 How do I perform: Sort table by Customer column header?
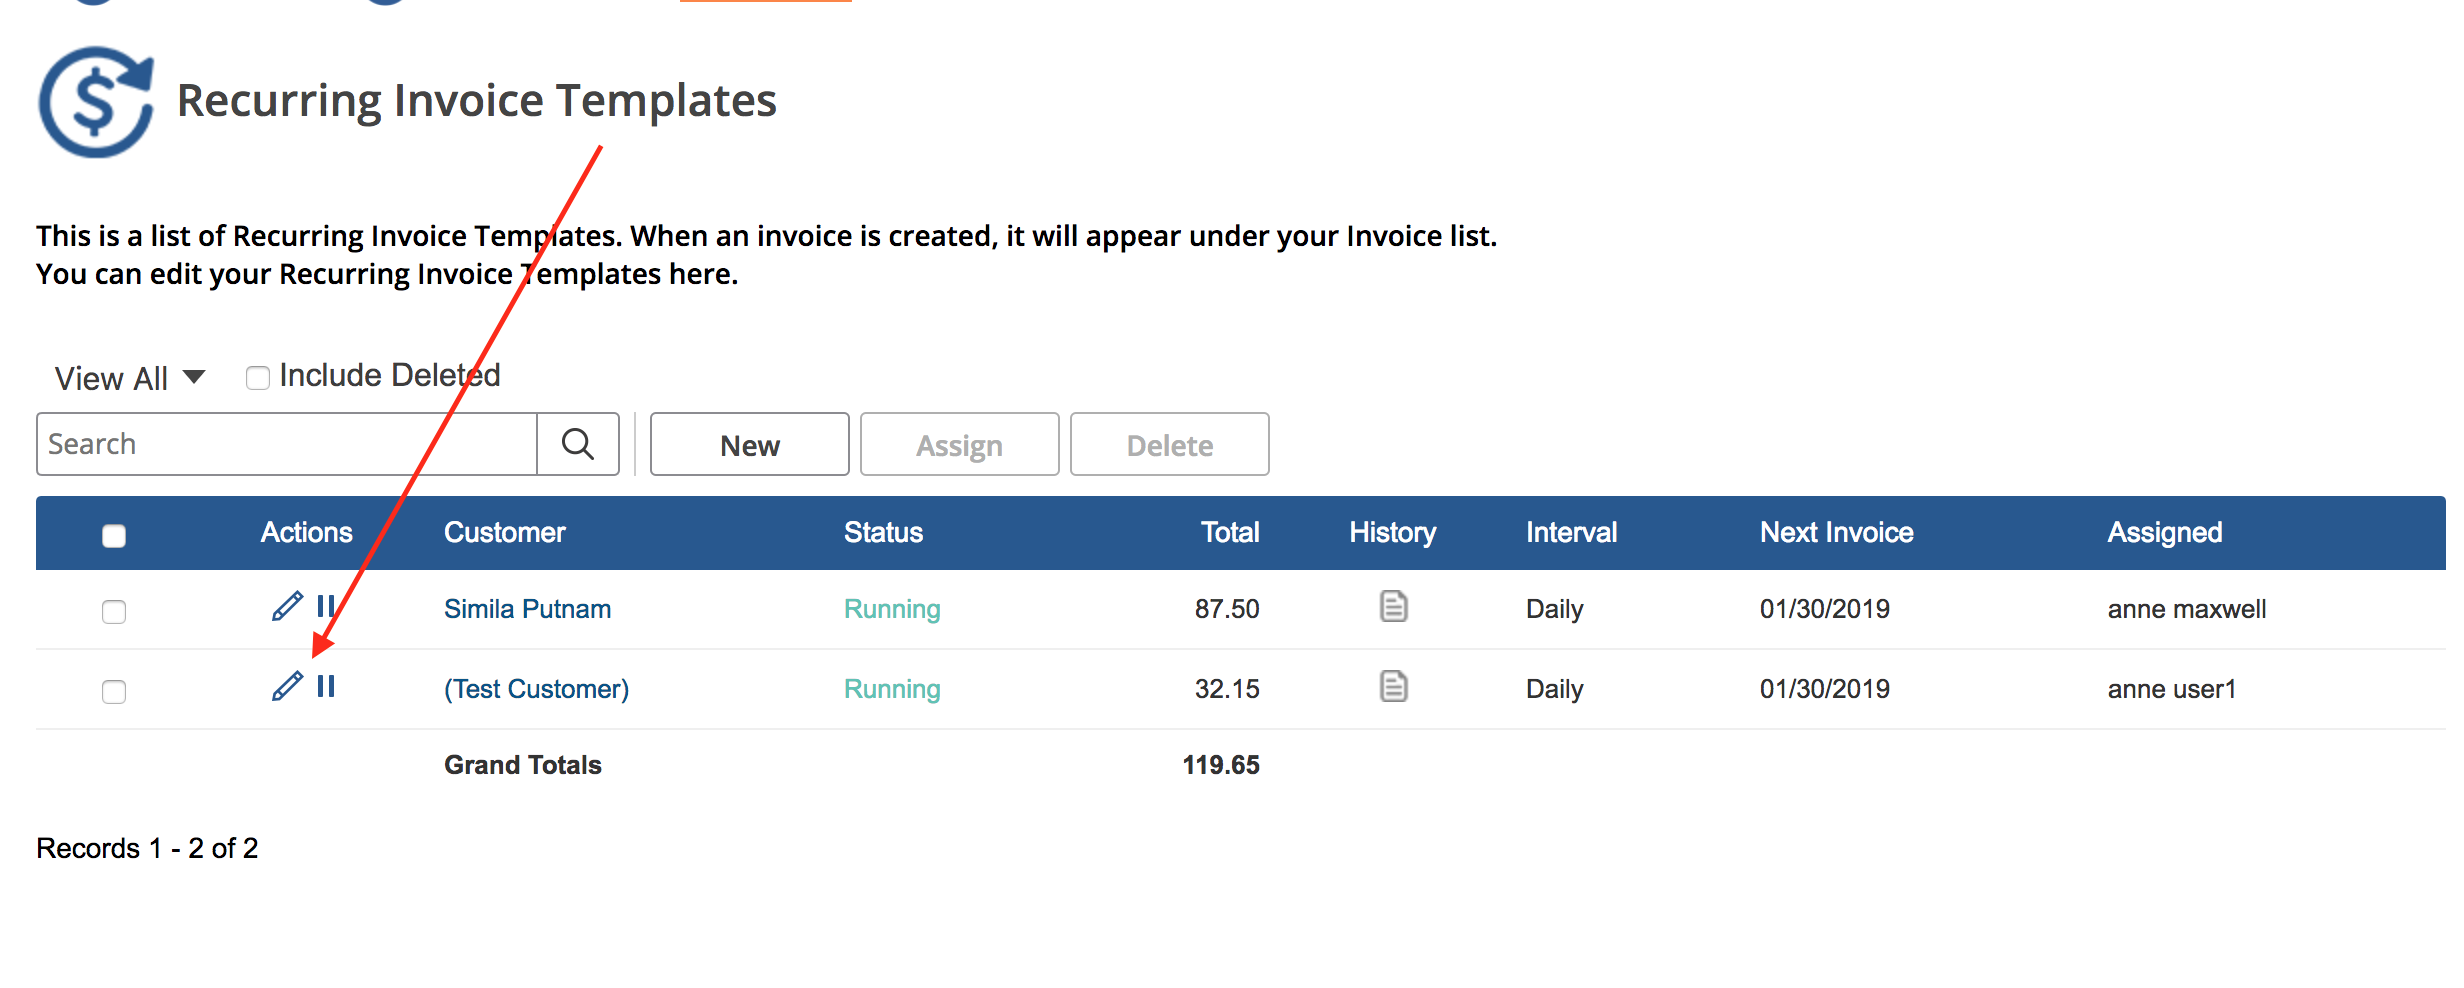(504, 533)
